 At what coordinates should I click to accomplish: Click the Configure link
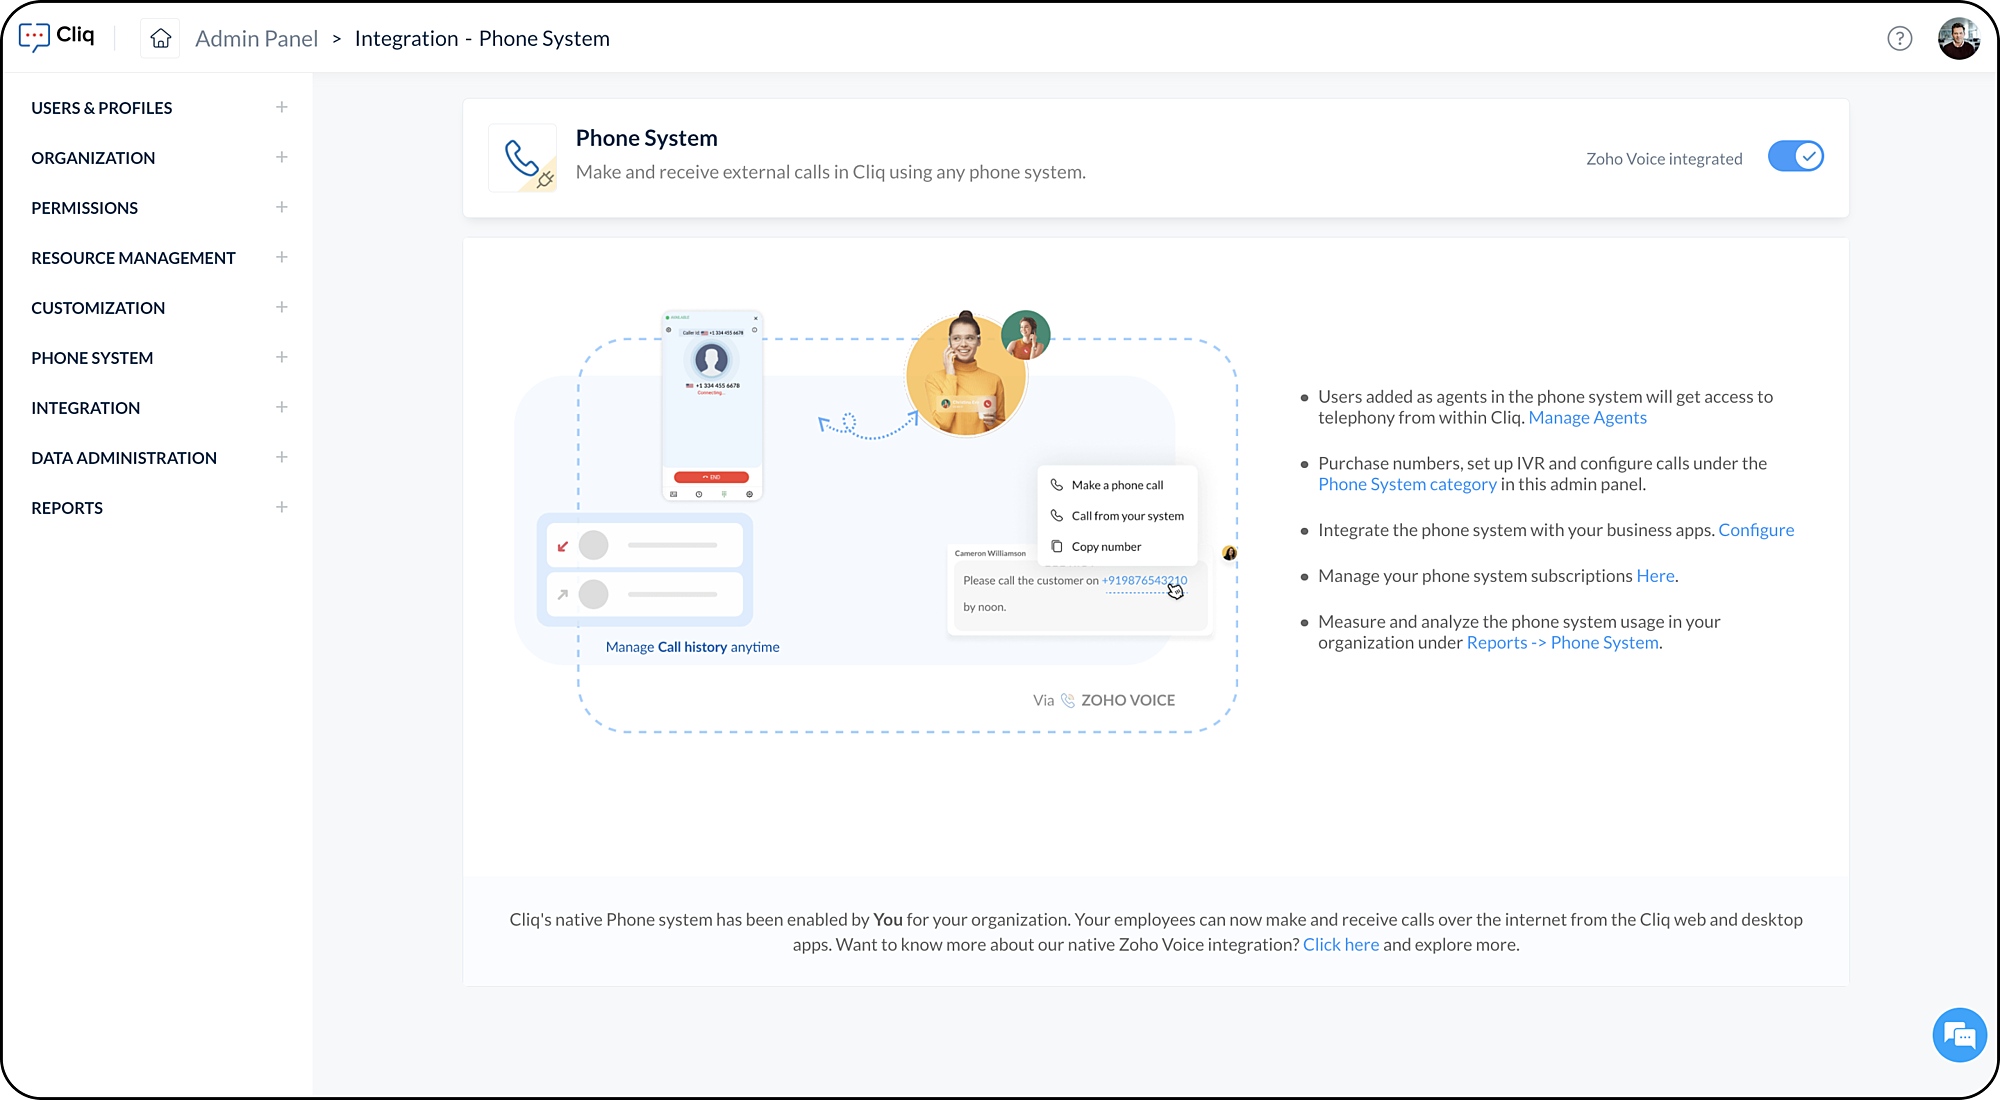[x=1756, y=530]
